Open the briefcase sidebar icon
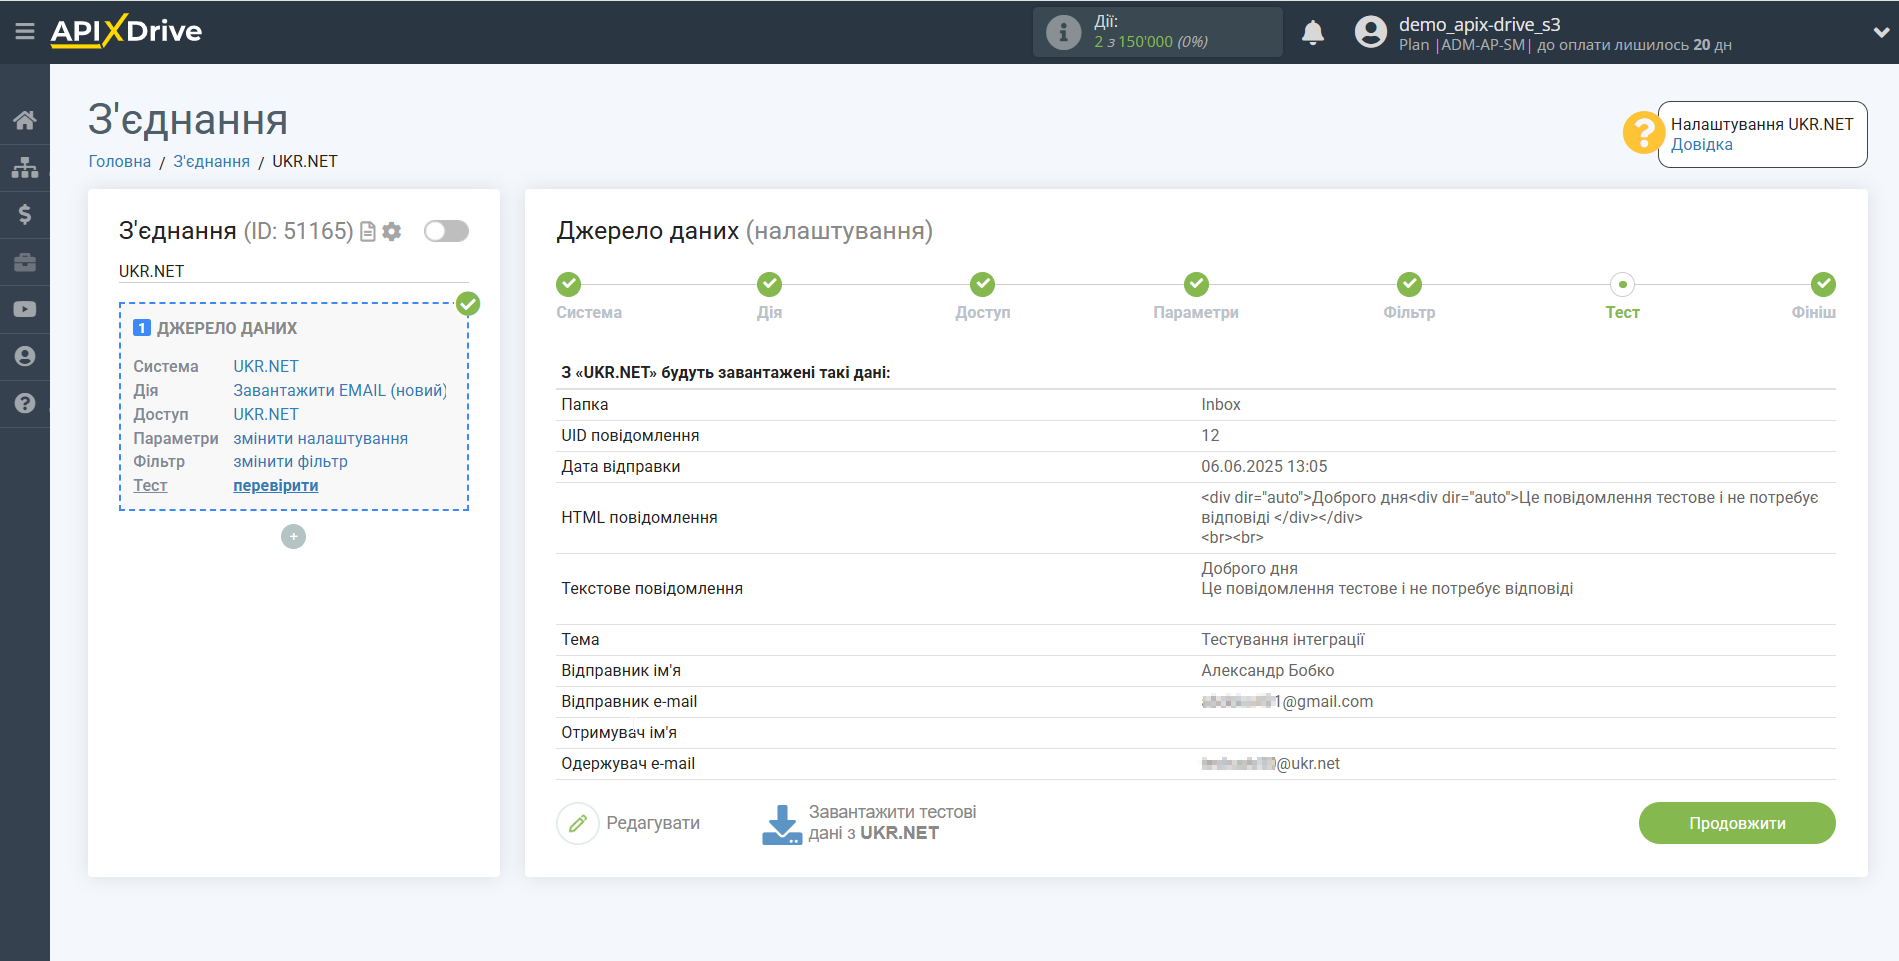This screenshot has width=1899, height=961. tap(25, 262)
